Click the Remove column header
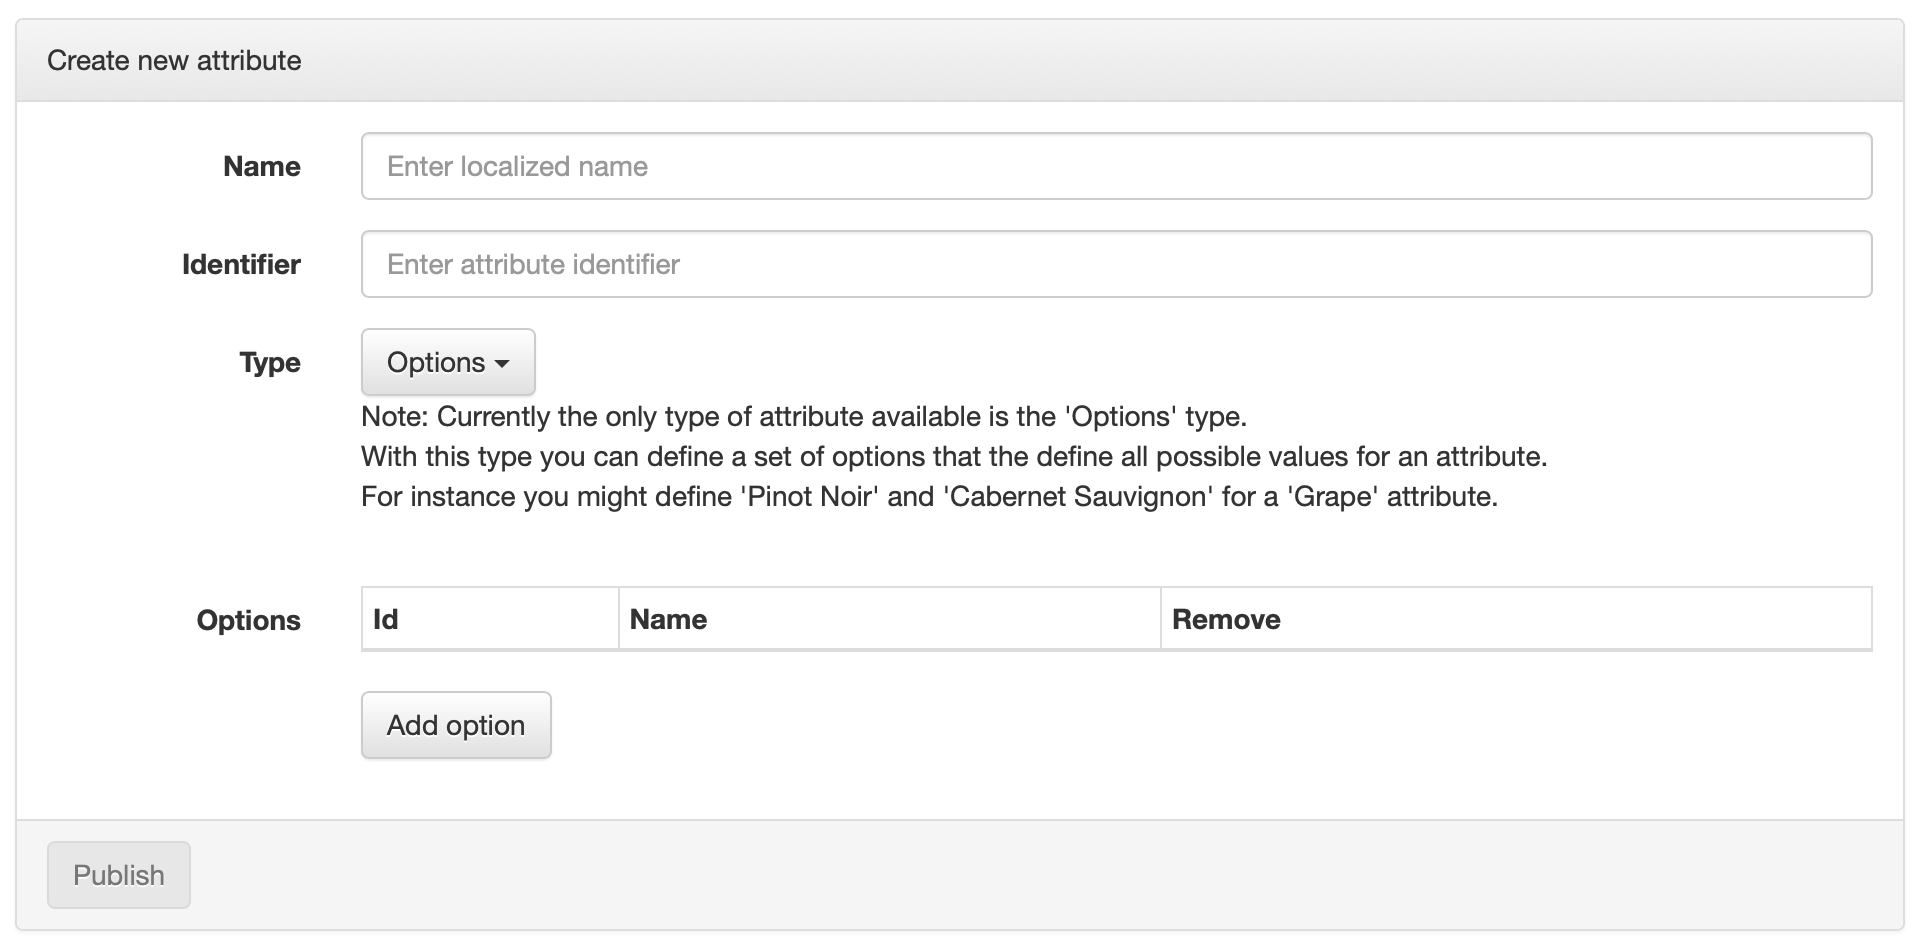This screenshot has width=1928, height=940. [1225, 620]
